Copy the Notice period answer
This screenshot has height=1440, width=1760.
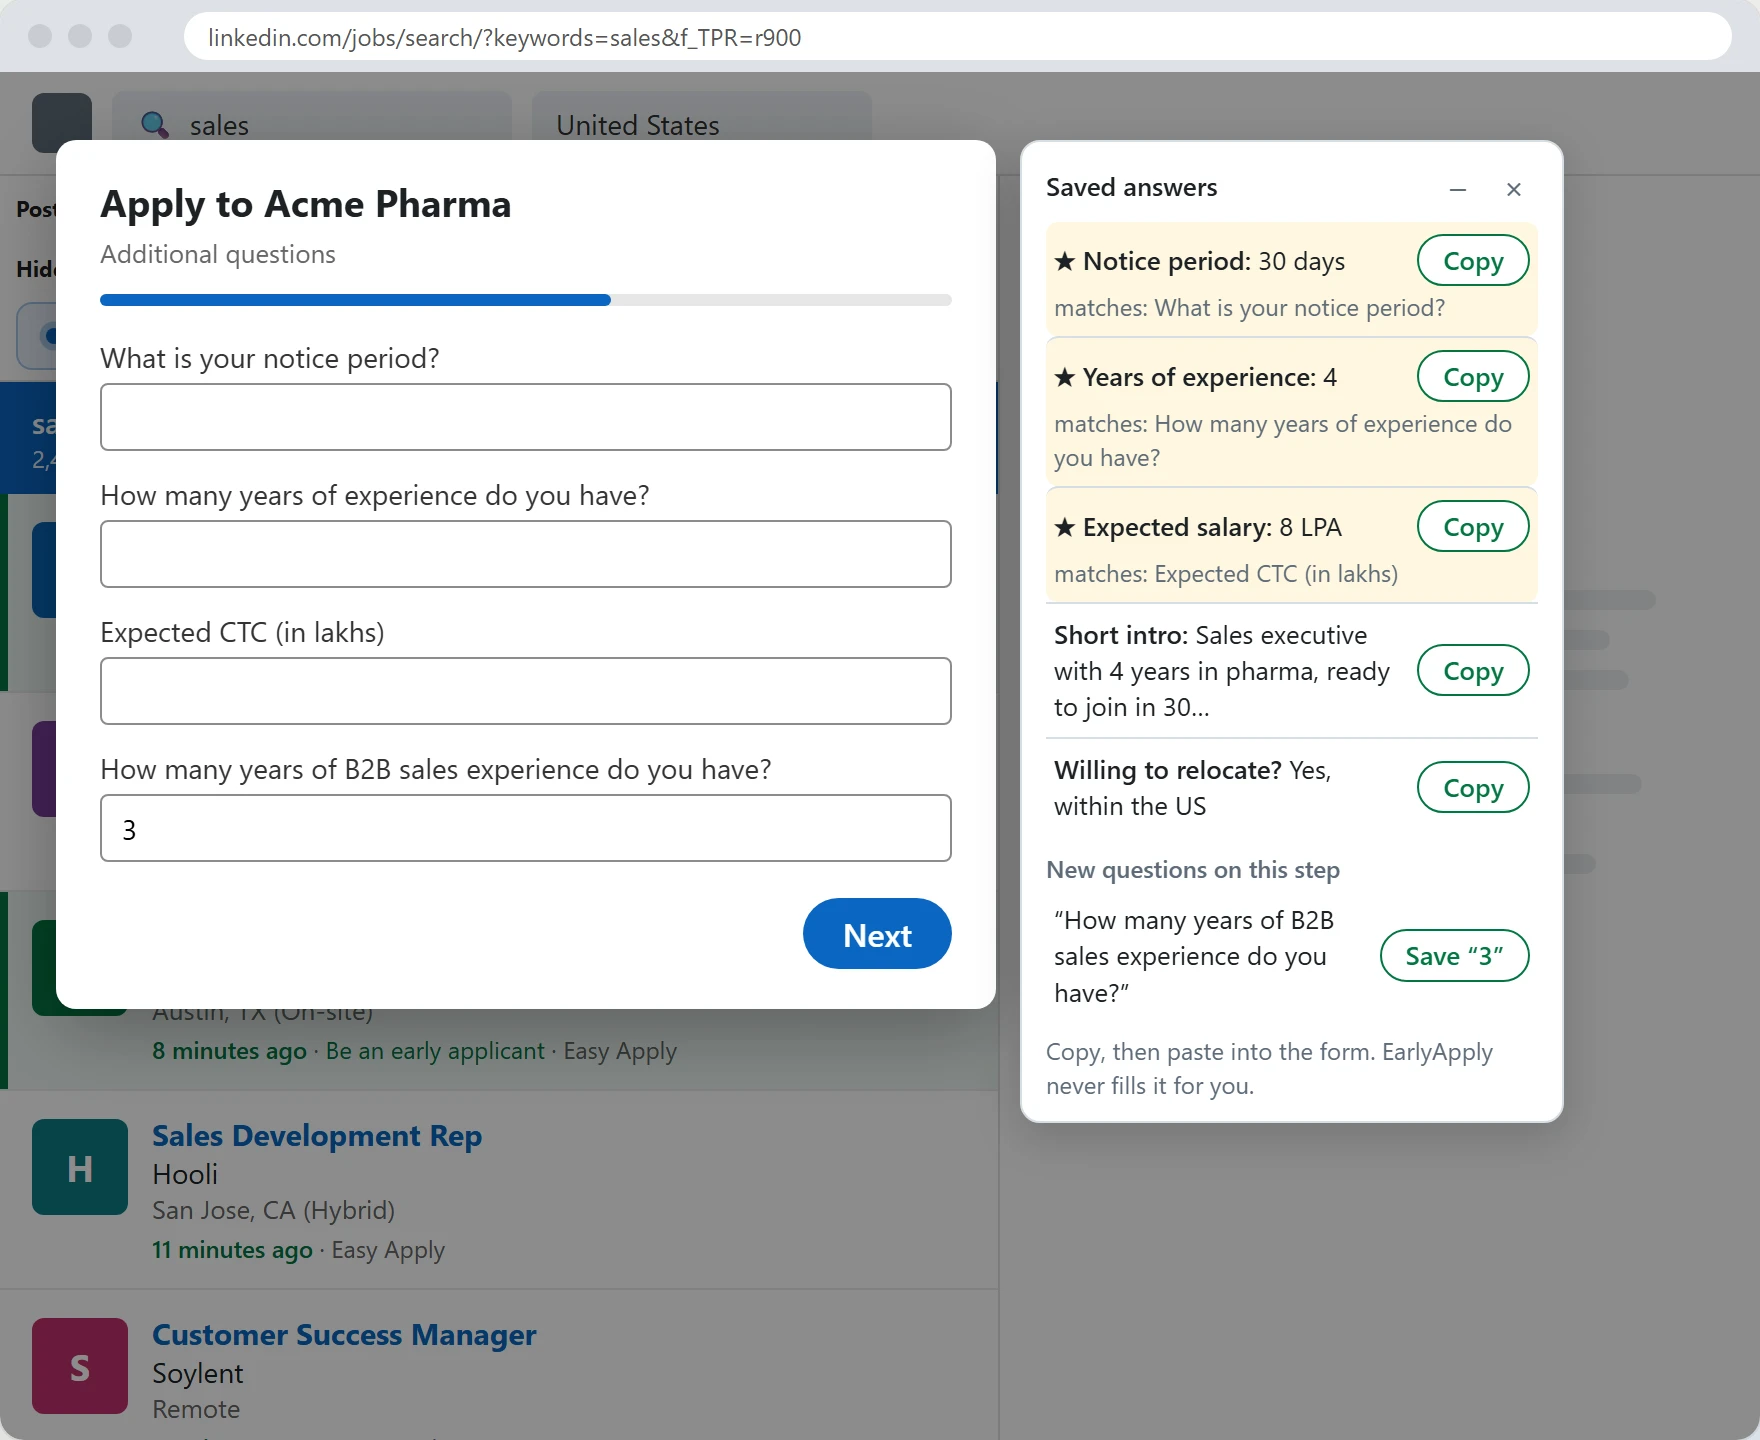click(x=1473, y=261)
